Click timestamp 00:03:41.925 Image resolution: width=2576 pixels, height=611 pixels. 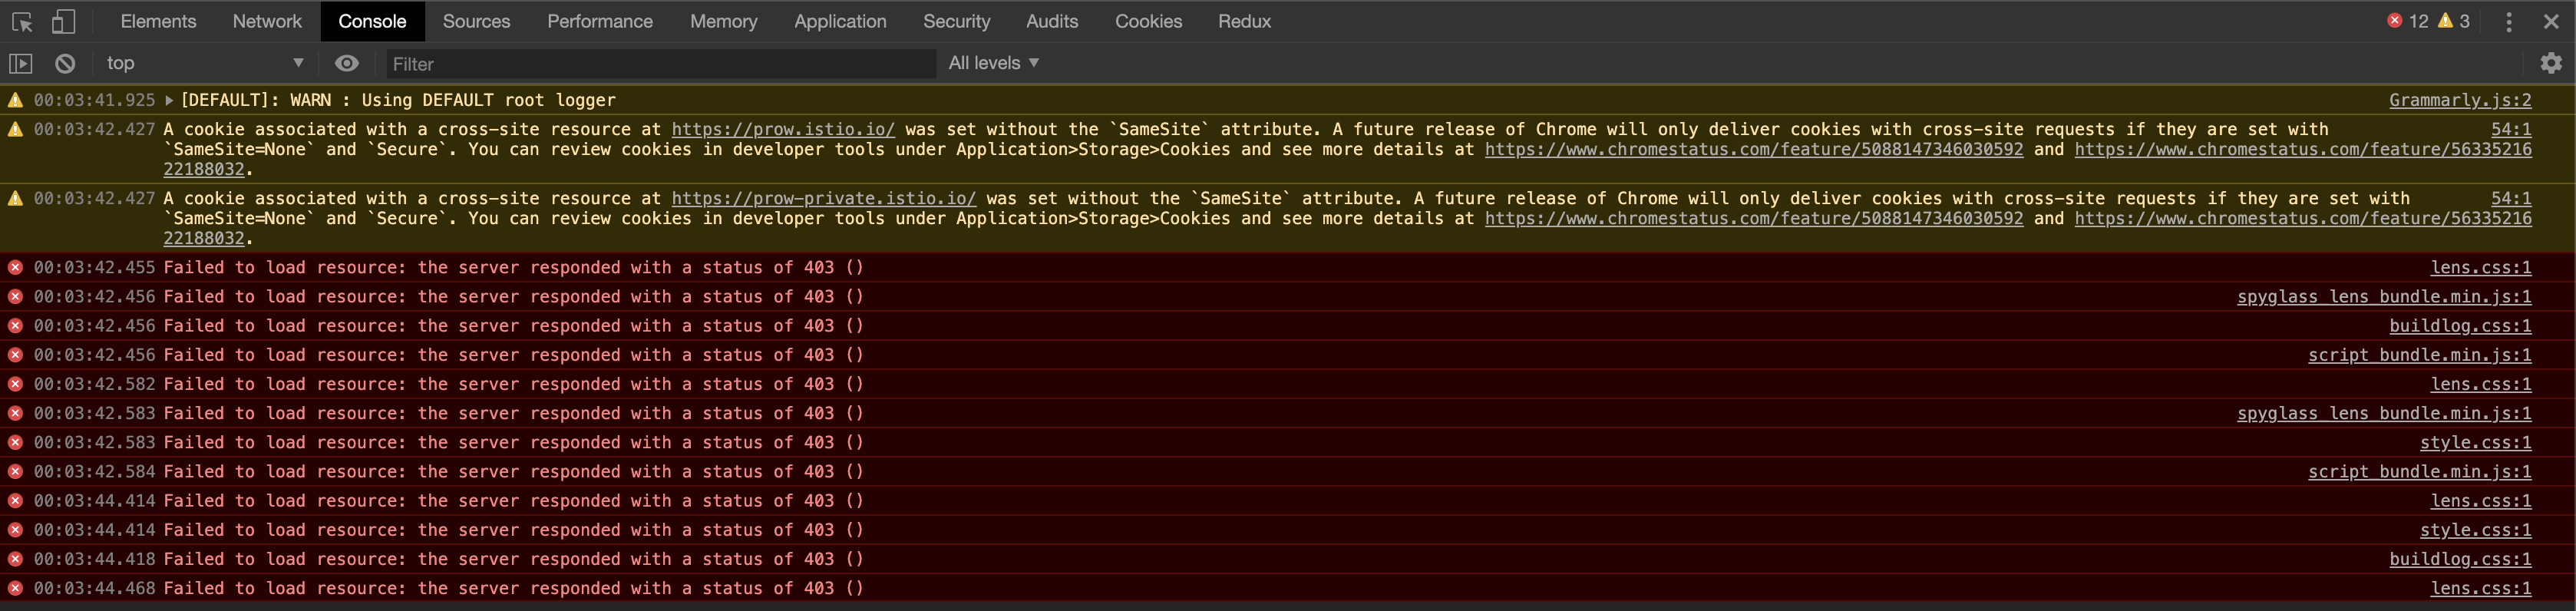pos(94,100)
